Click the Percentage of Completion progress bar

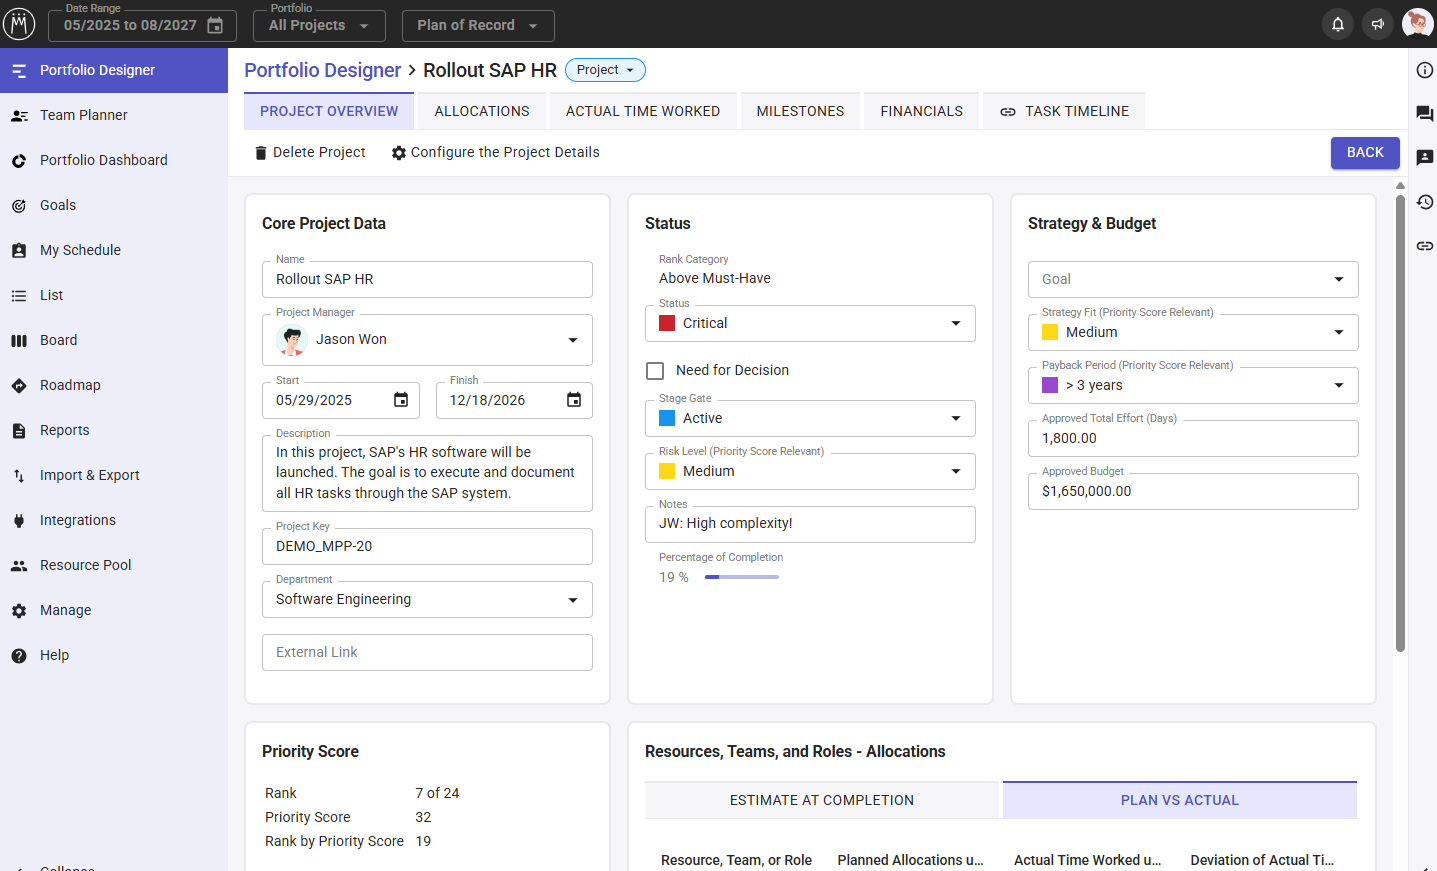pyautogui.click(x=741, y=577)
